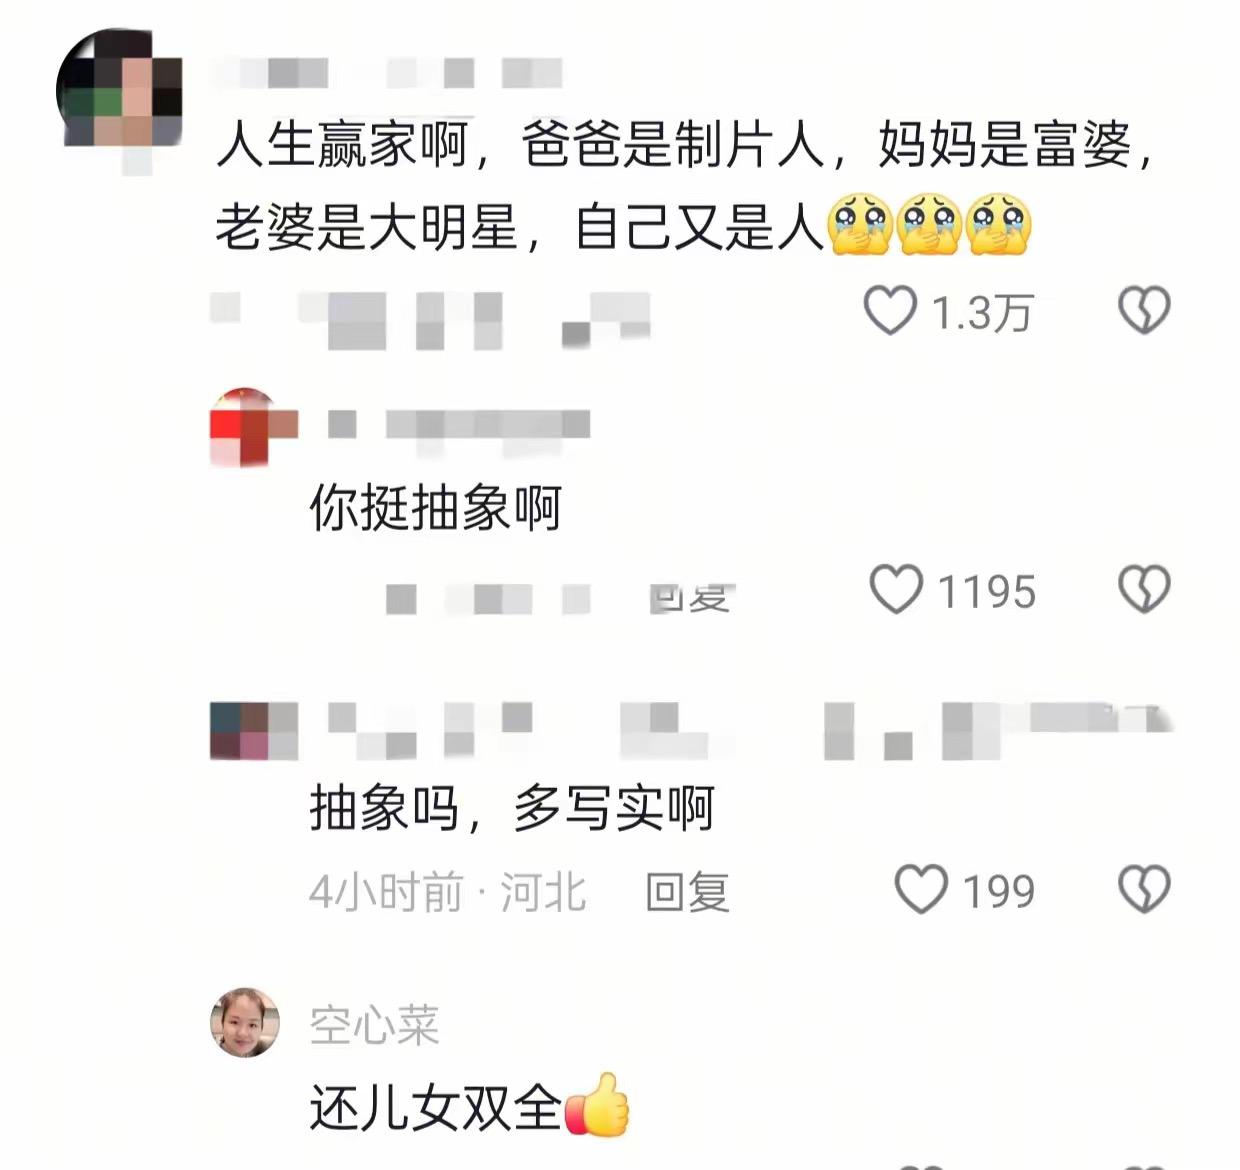Like the 抽象吗，多写实啊 reply
Image resolution: width=1240 pixels, height=1170 pixels.
click(921, 889)
